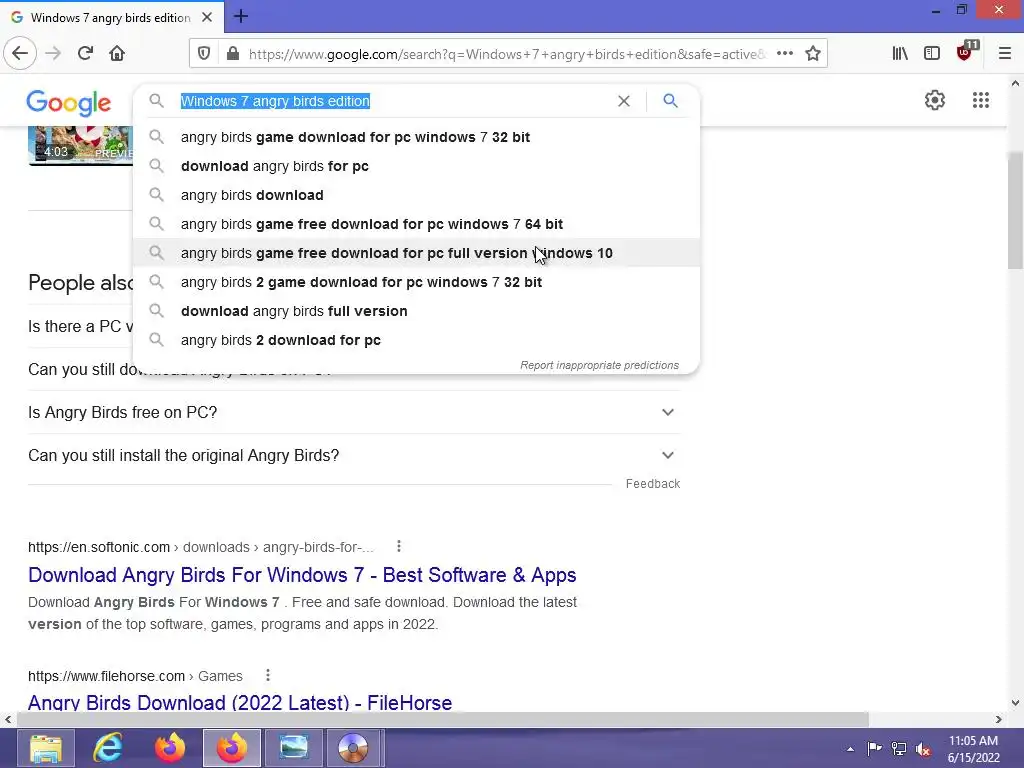Click the Feedback link
1024x768 pixels.
pyautogui.click(x=653, y=483)
